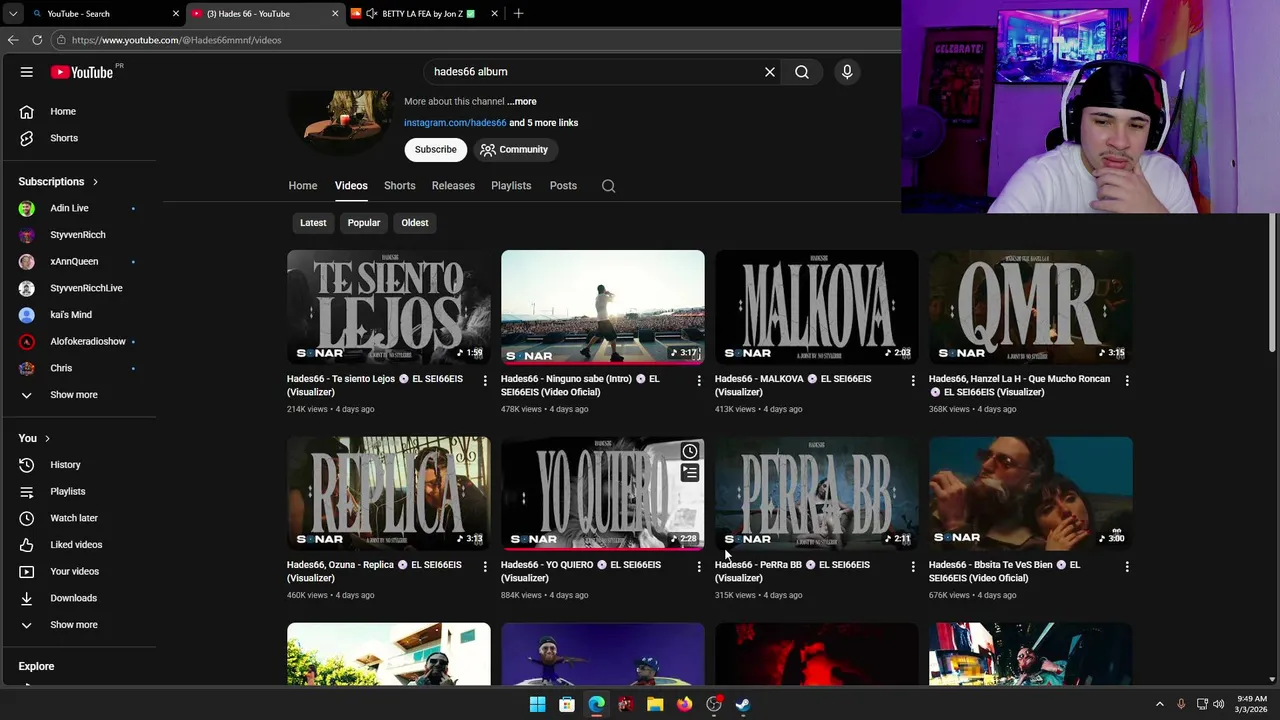
Task: Switch to channel Playlists tab
Action: (511, 186)
